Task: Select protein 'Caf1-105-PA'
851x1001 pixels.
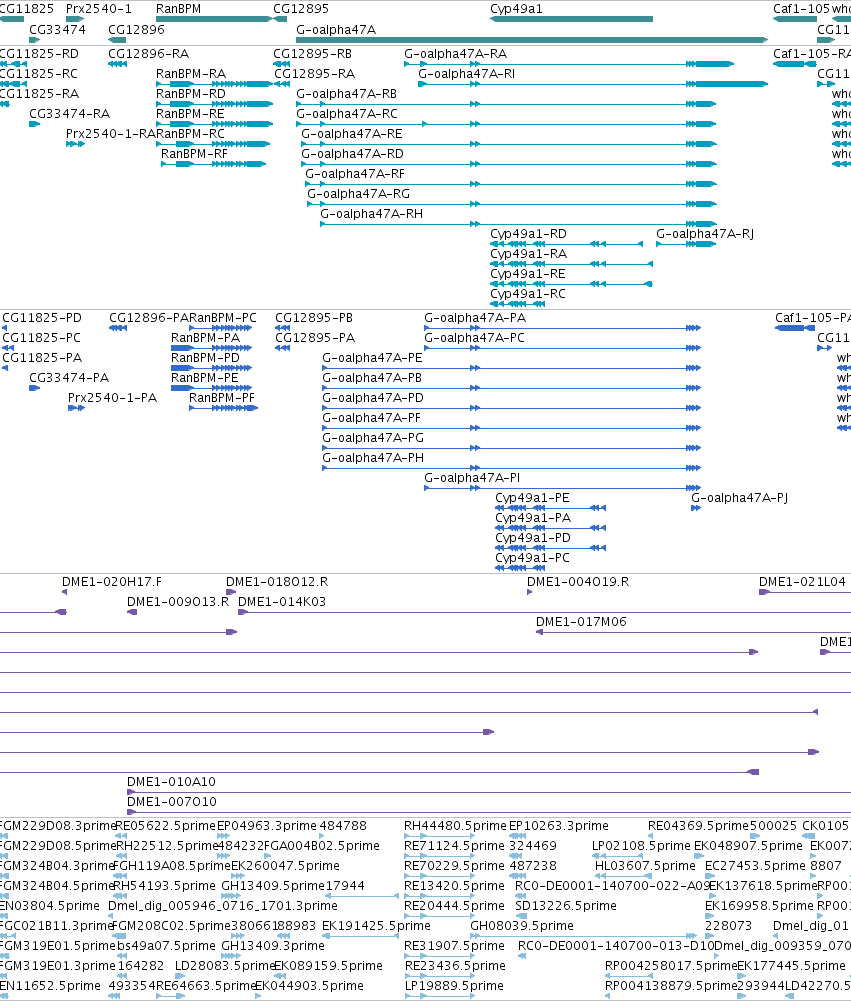Action: (813, 318)
